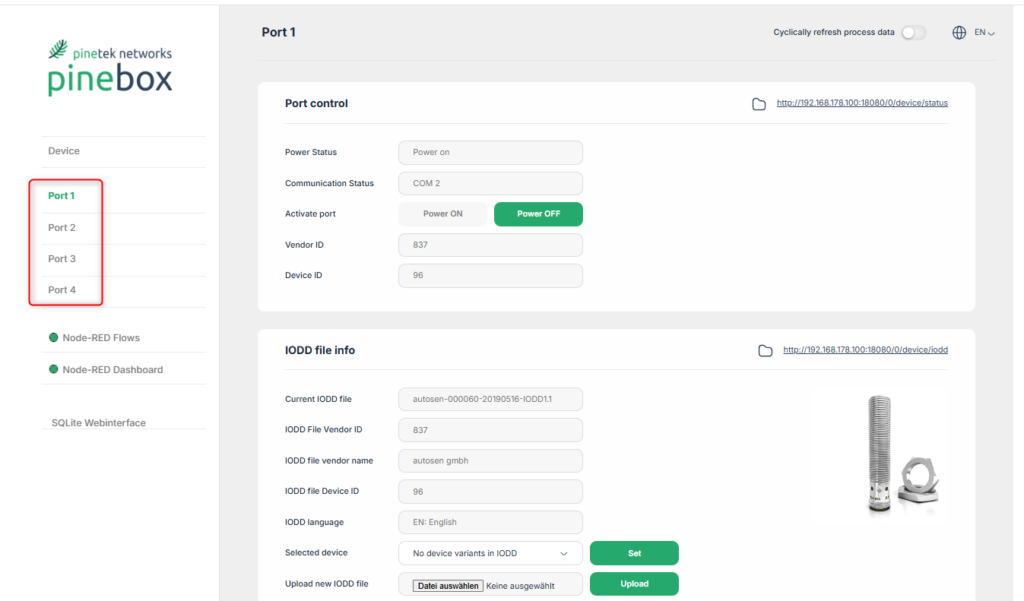Open the device/status URL link
The width and height of the screenshot is (1024, 601).
click(x=862, y=103)
